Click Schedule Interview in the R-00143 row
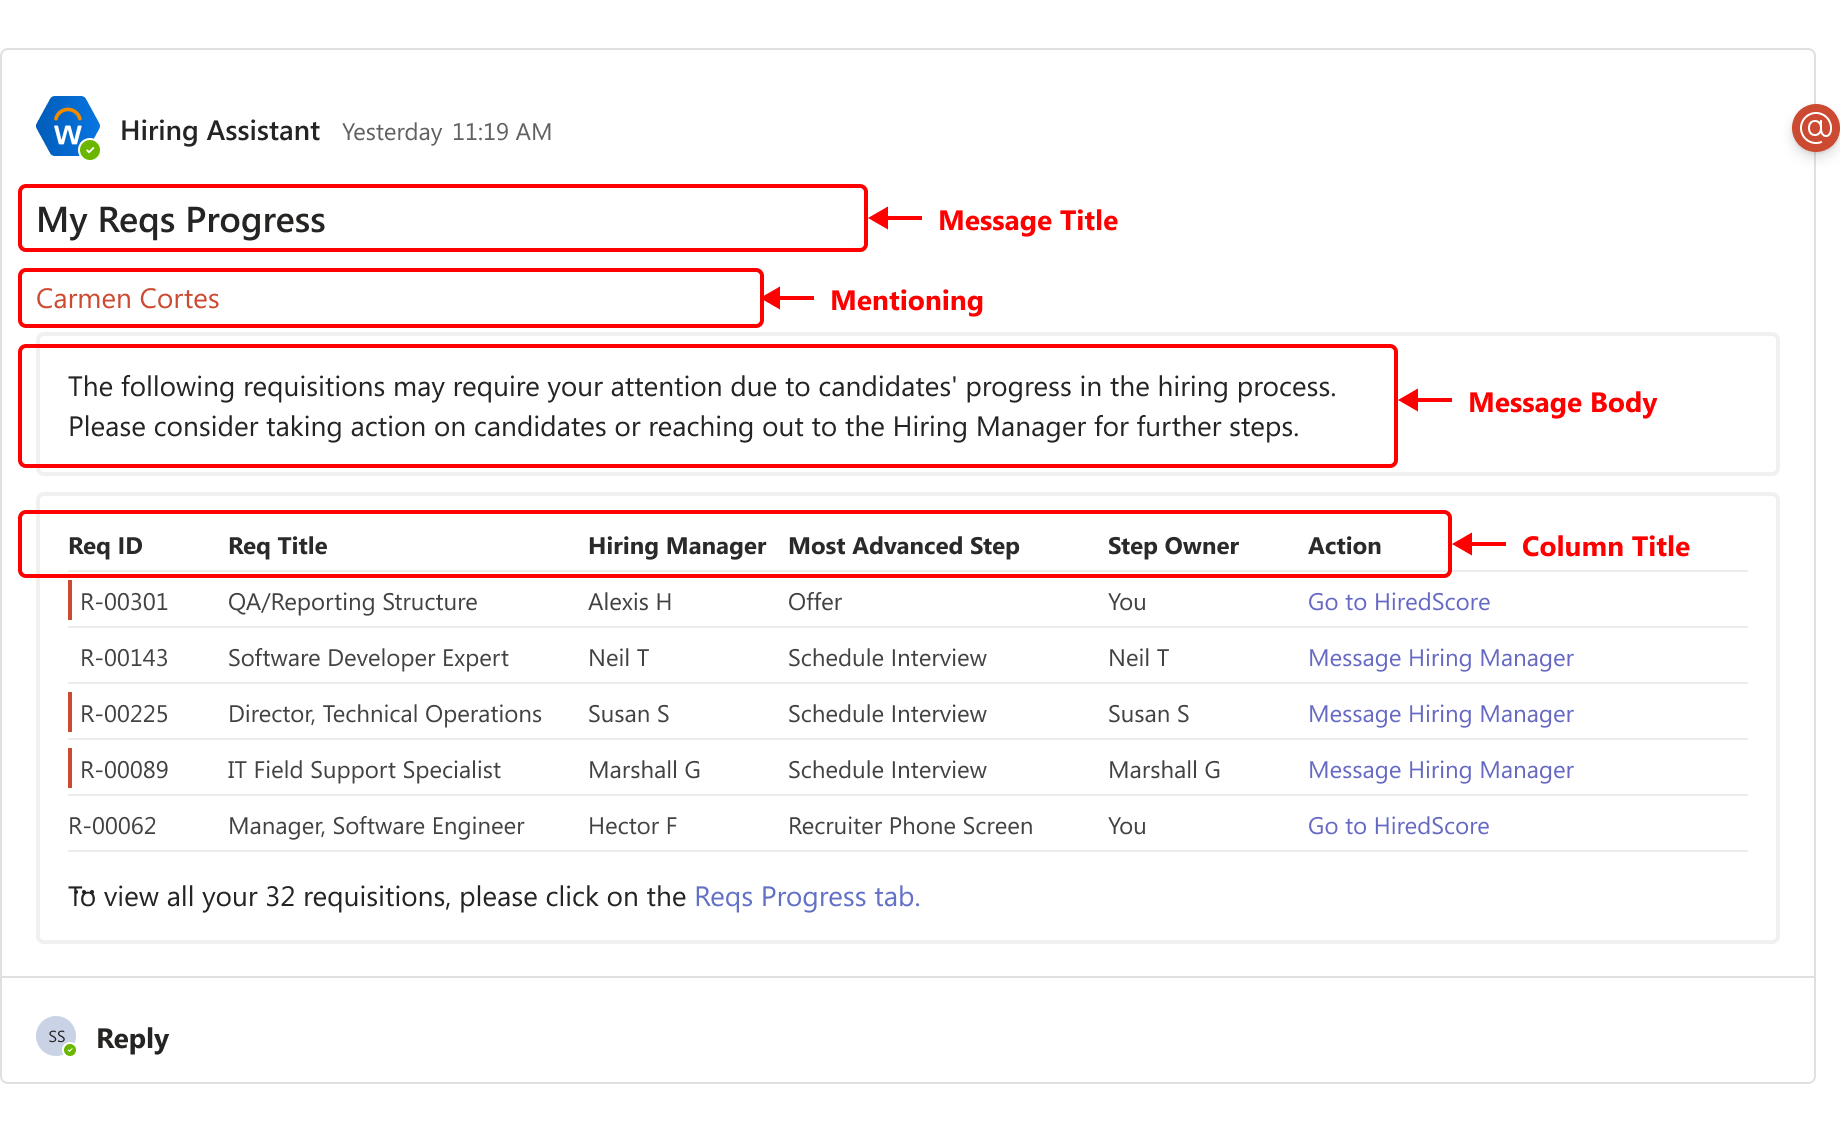 [x=887, y=658]
